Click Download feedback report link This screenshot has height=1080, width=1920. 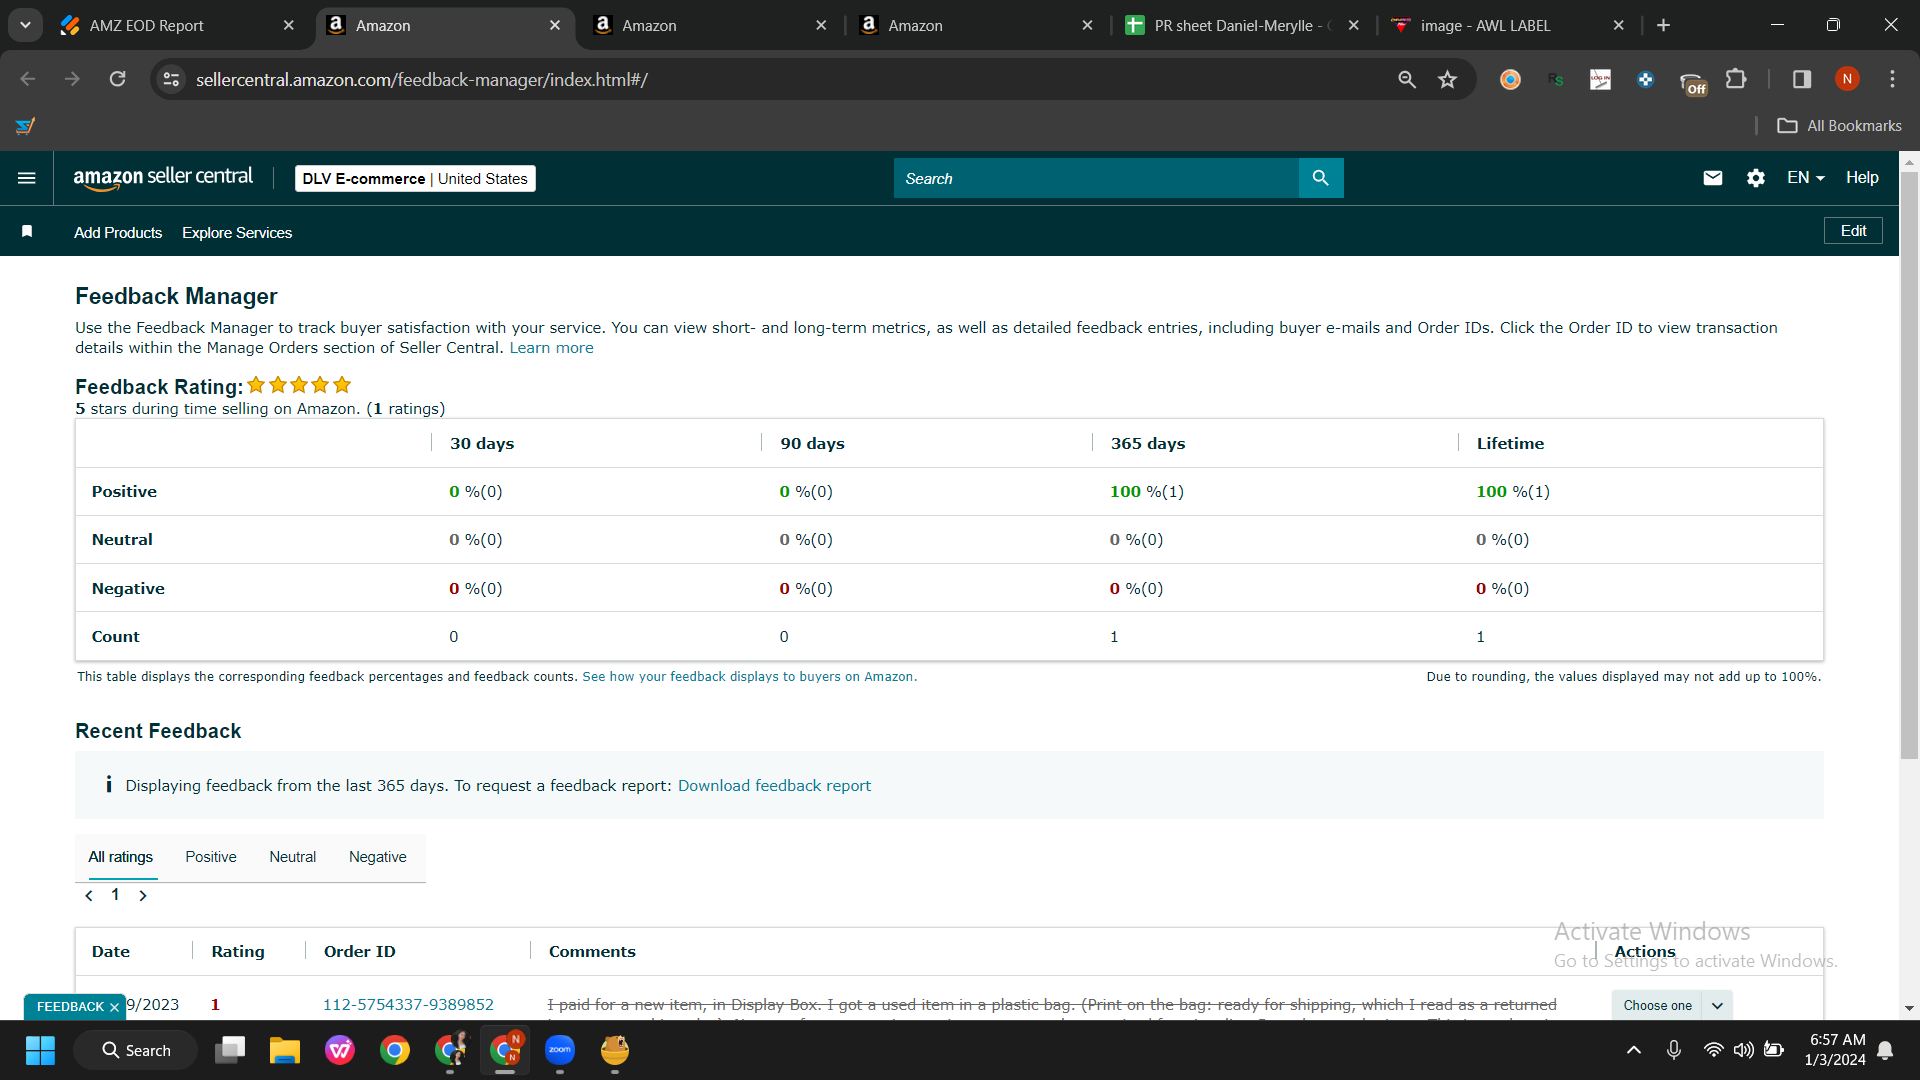click(774, 786)
